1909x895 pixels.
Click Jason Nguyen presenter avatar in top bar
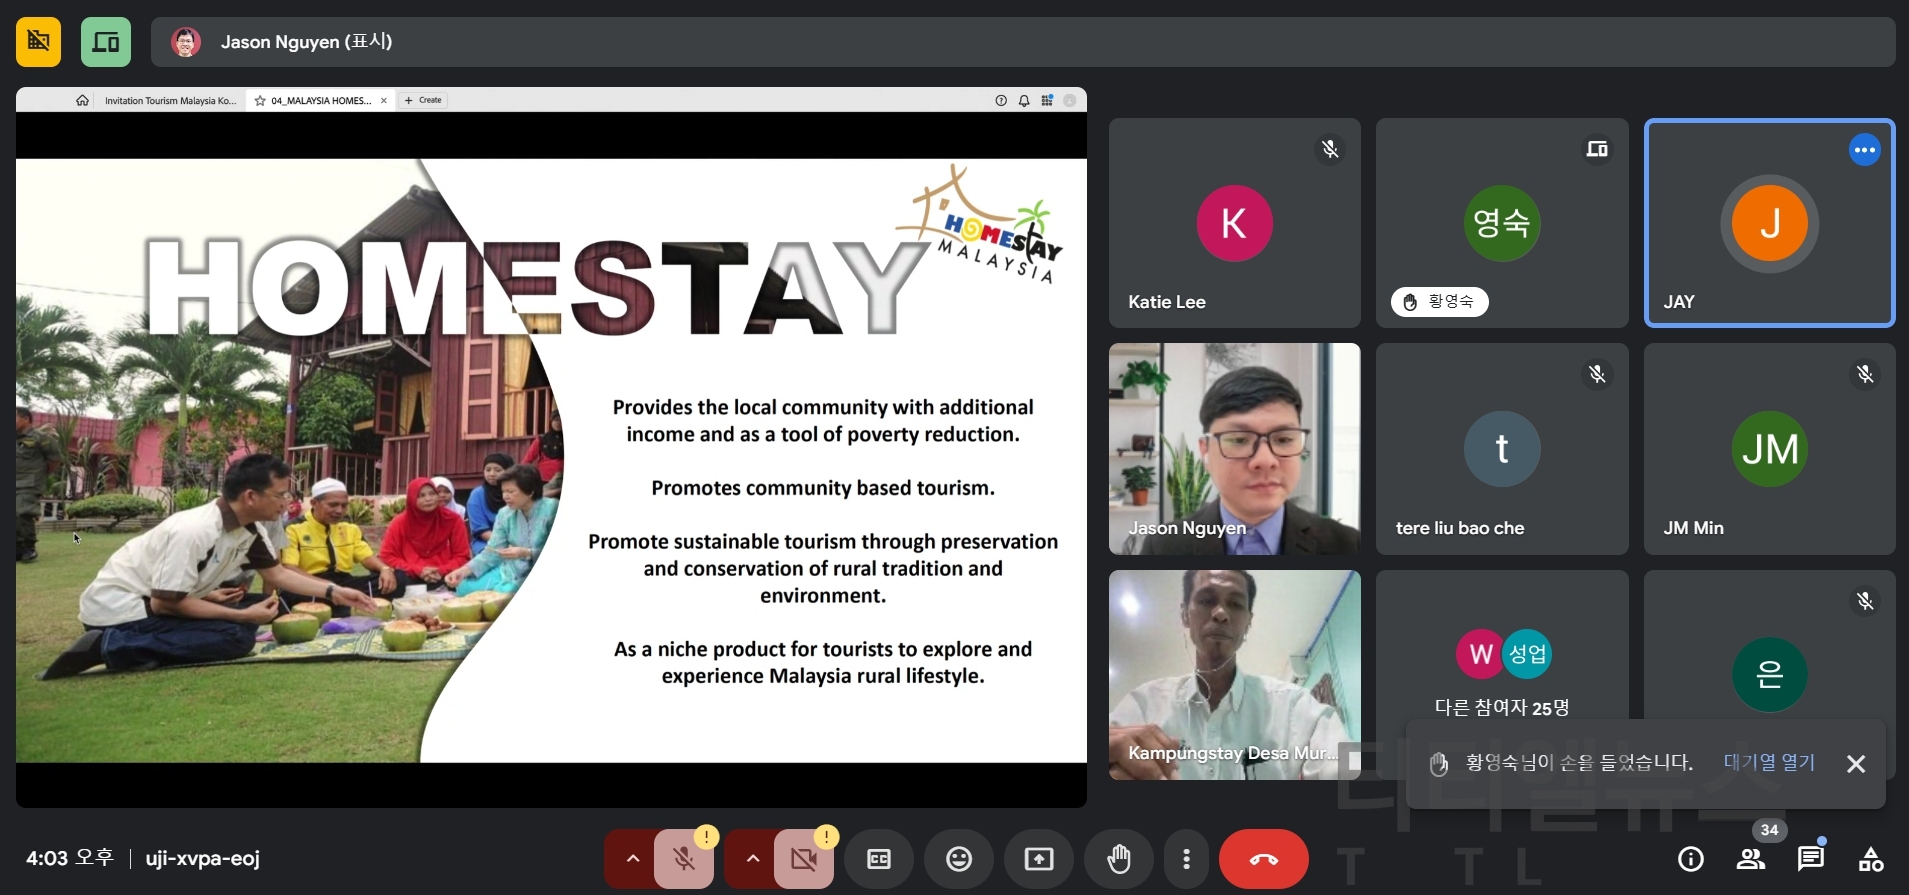point(186,42)
